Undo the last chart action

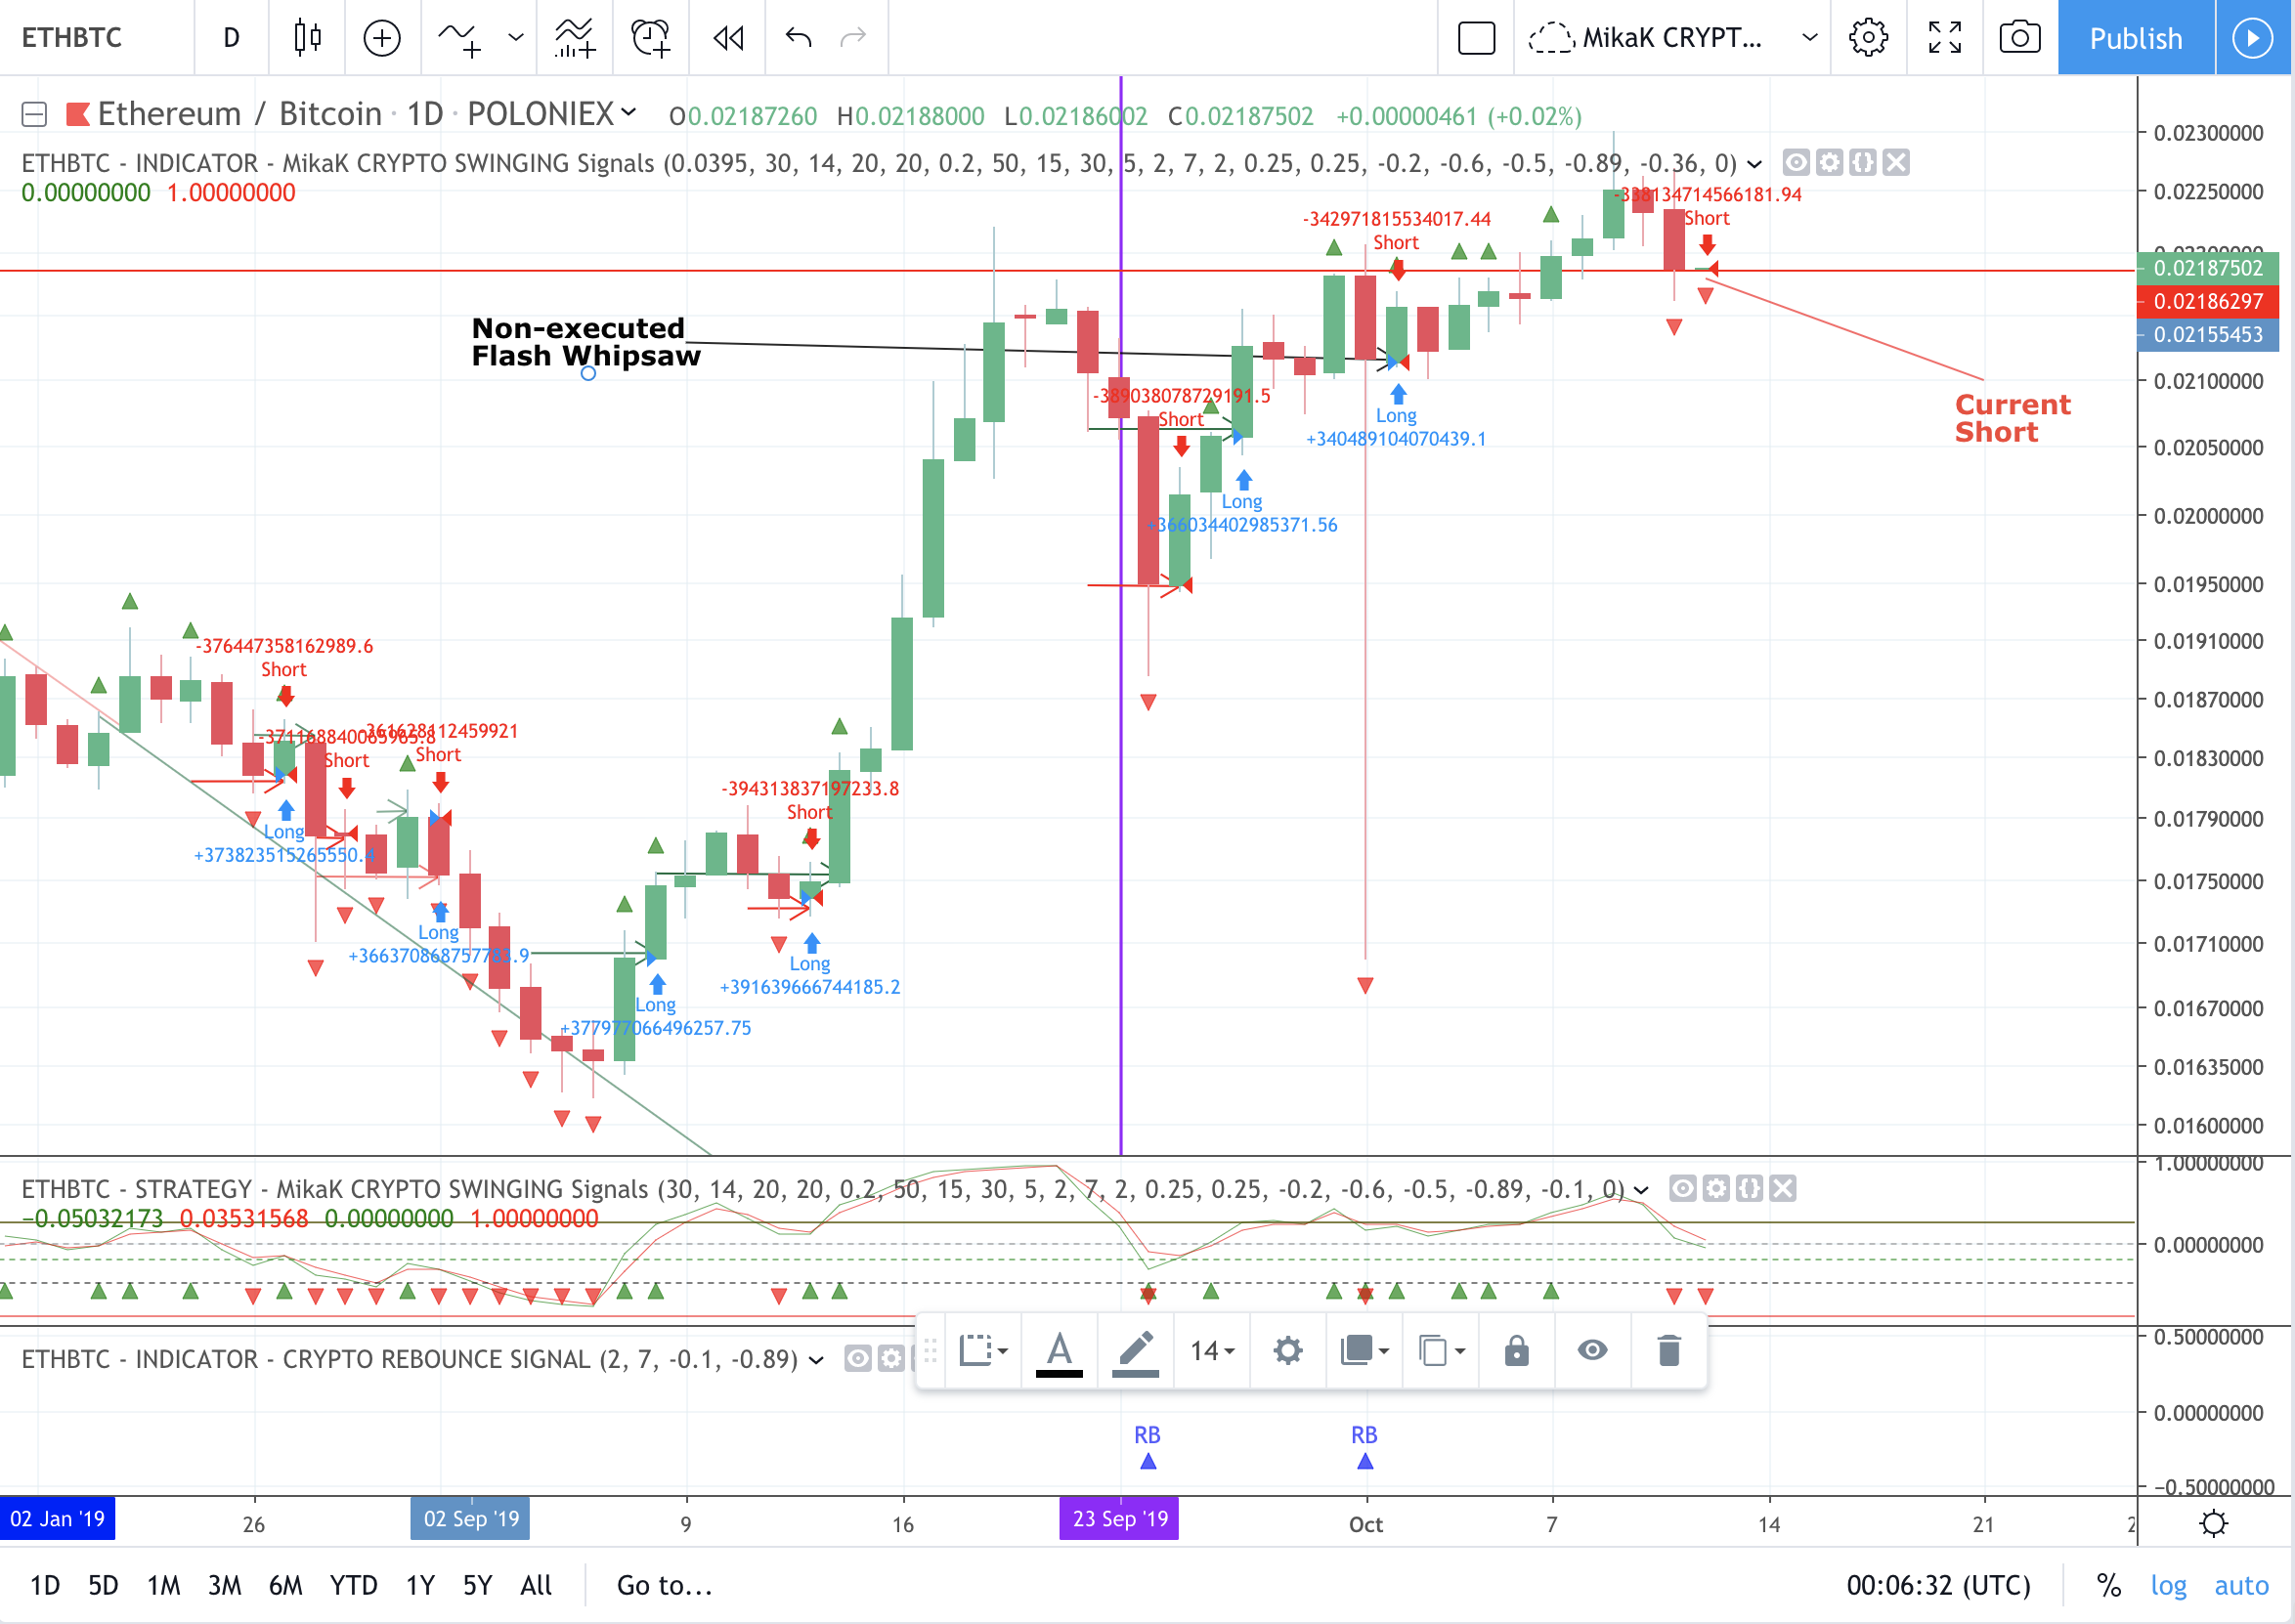(798, 38)
